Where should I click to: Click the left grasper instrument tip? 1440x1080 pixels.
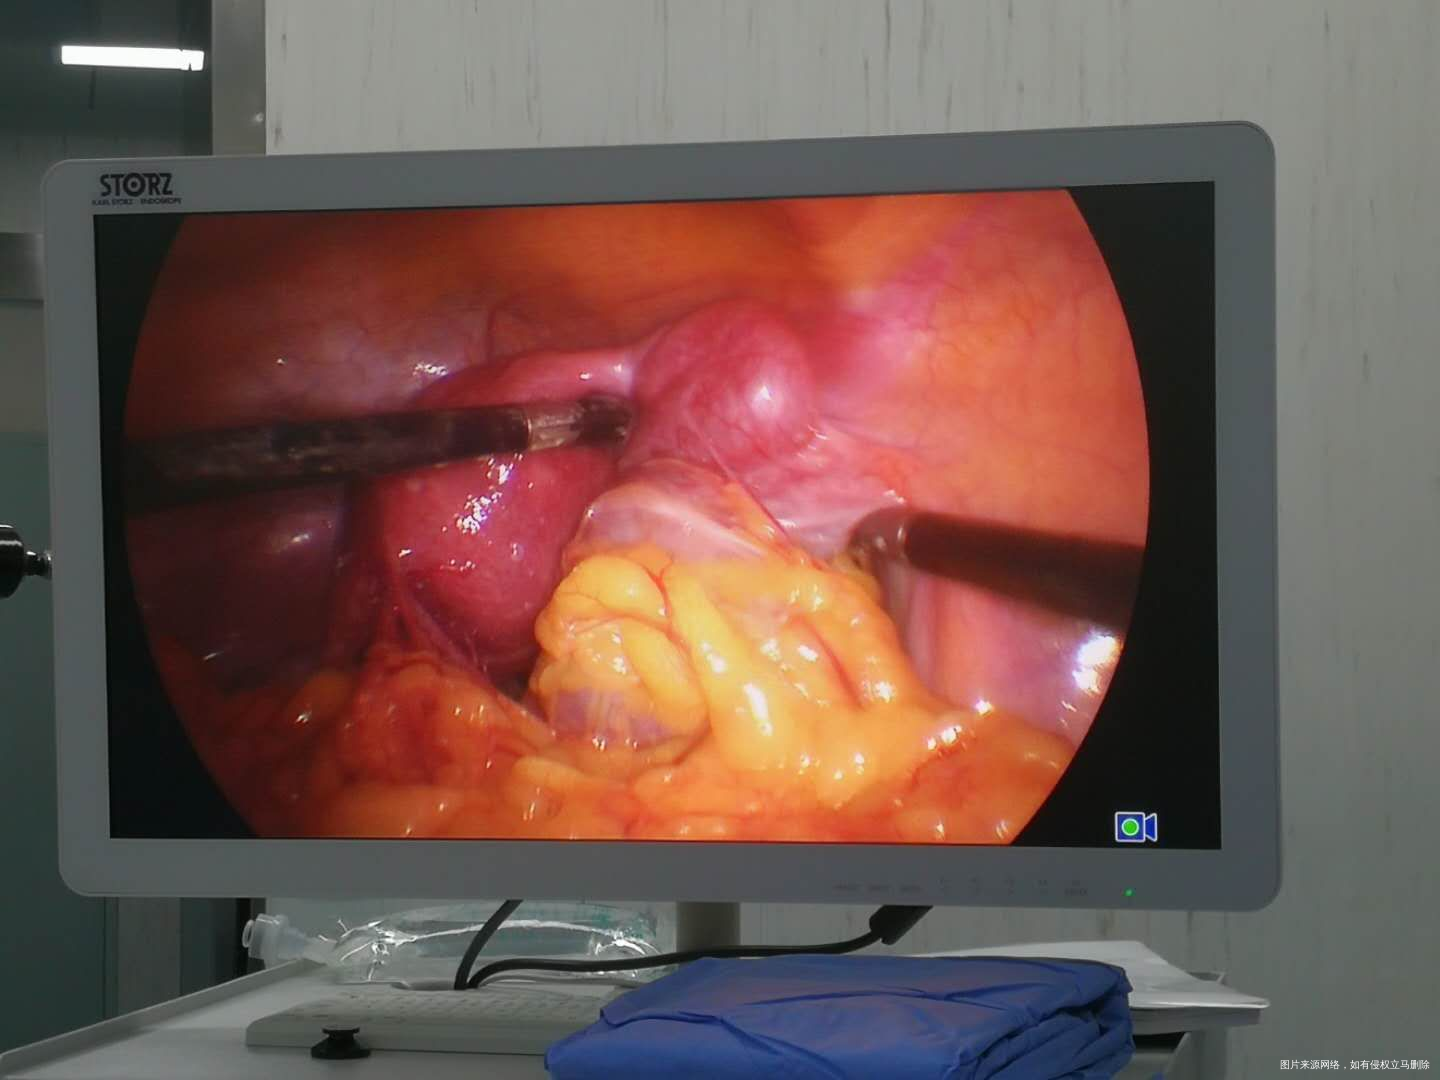point(598,418)
